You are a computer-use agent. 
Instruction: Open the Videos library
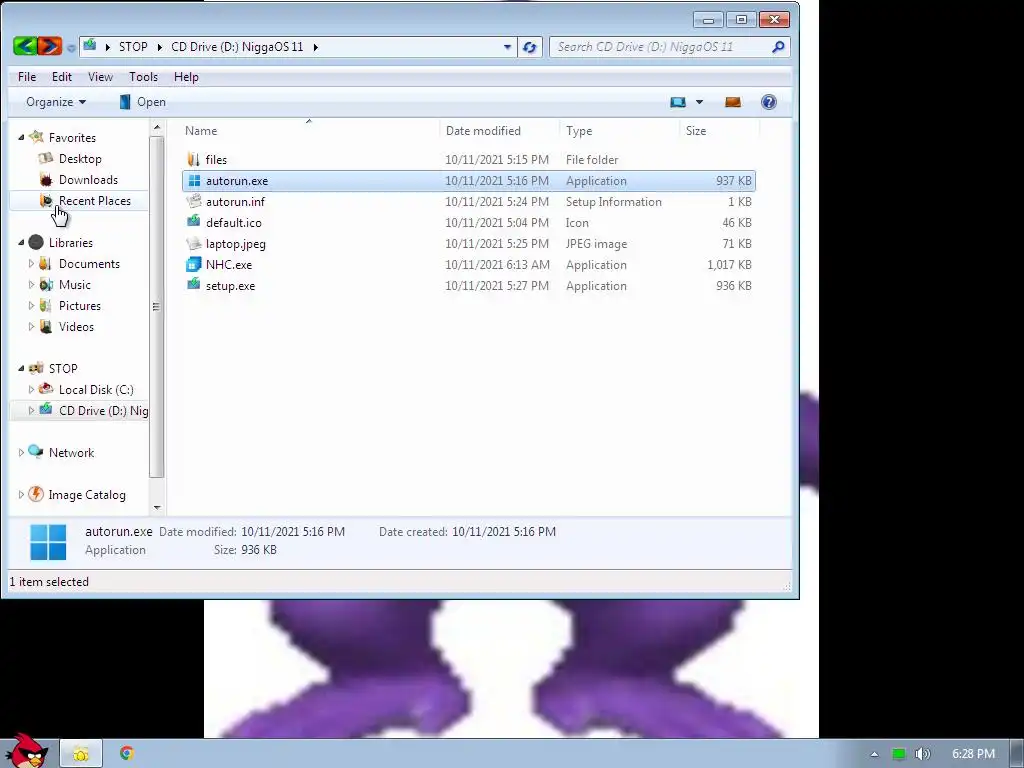(x=76, y=327)
